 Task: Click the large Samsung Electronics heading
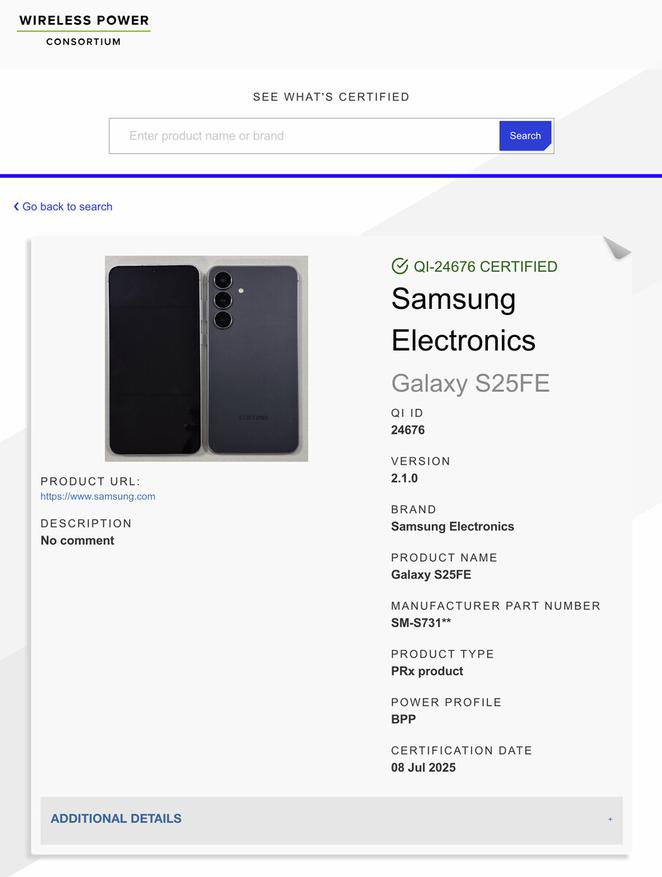(x=463, y=319)
